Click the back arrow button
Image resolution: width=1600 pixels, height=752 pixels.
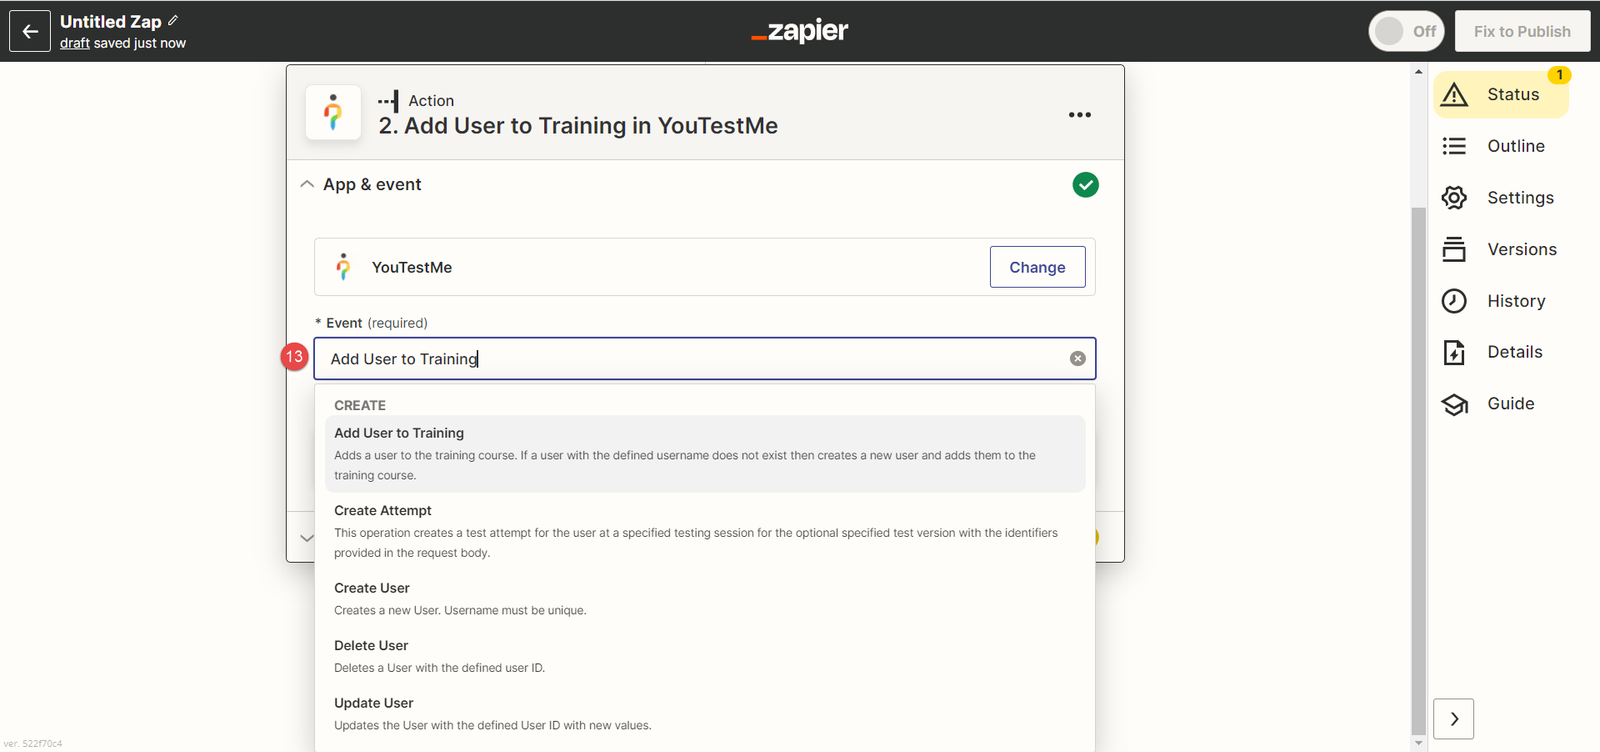[x=30, y=31]
